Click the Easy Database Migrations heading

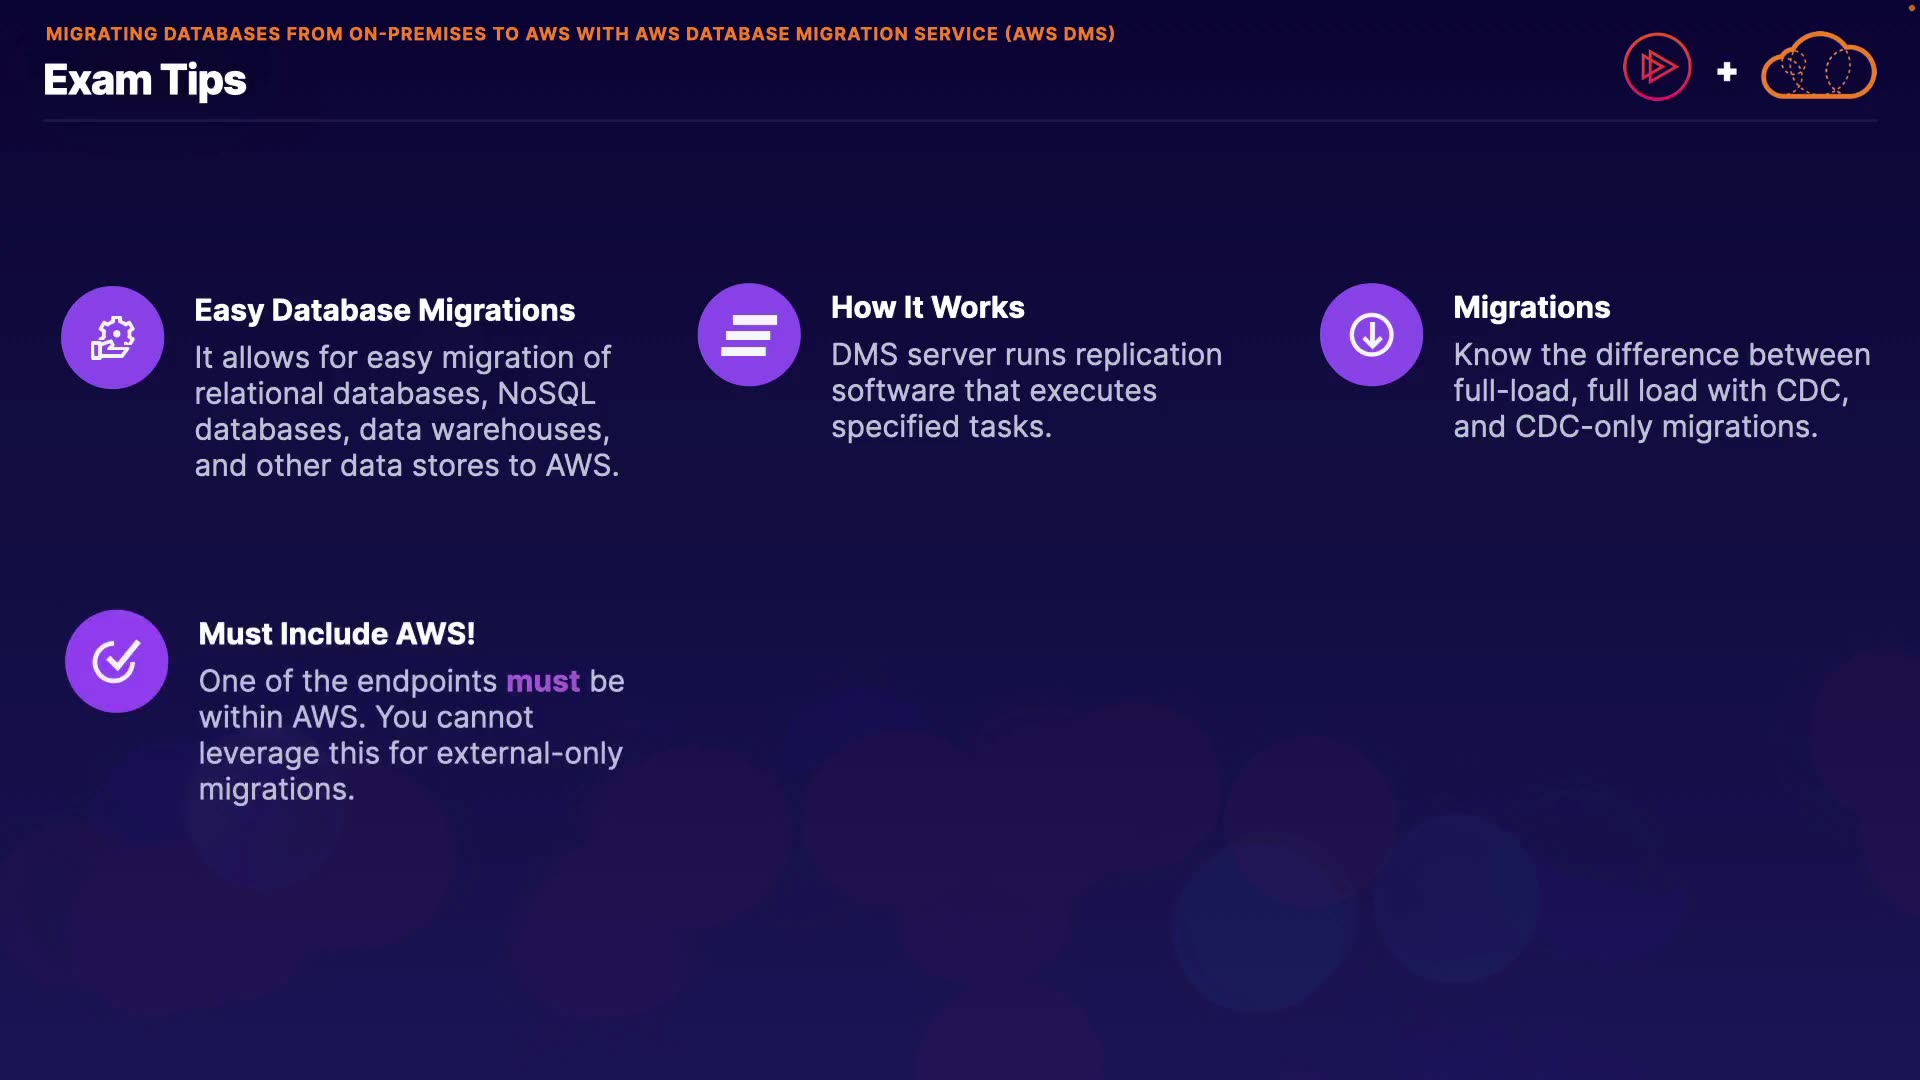[x=384, y=310]
